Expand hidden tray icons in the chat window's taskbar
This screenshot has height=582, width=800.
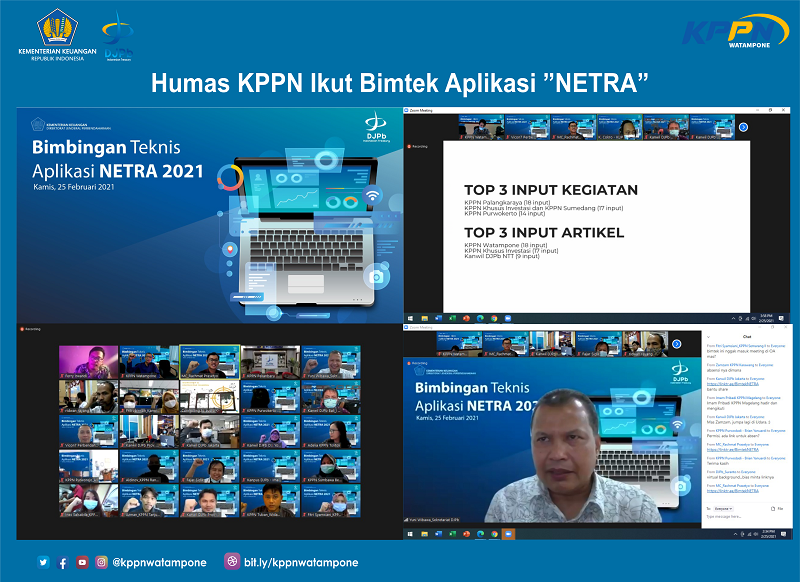pos(735,534)
